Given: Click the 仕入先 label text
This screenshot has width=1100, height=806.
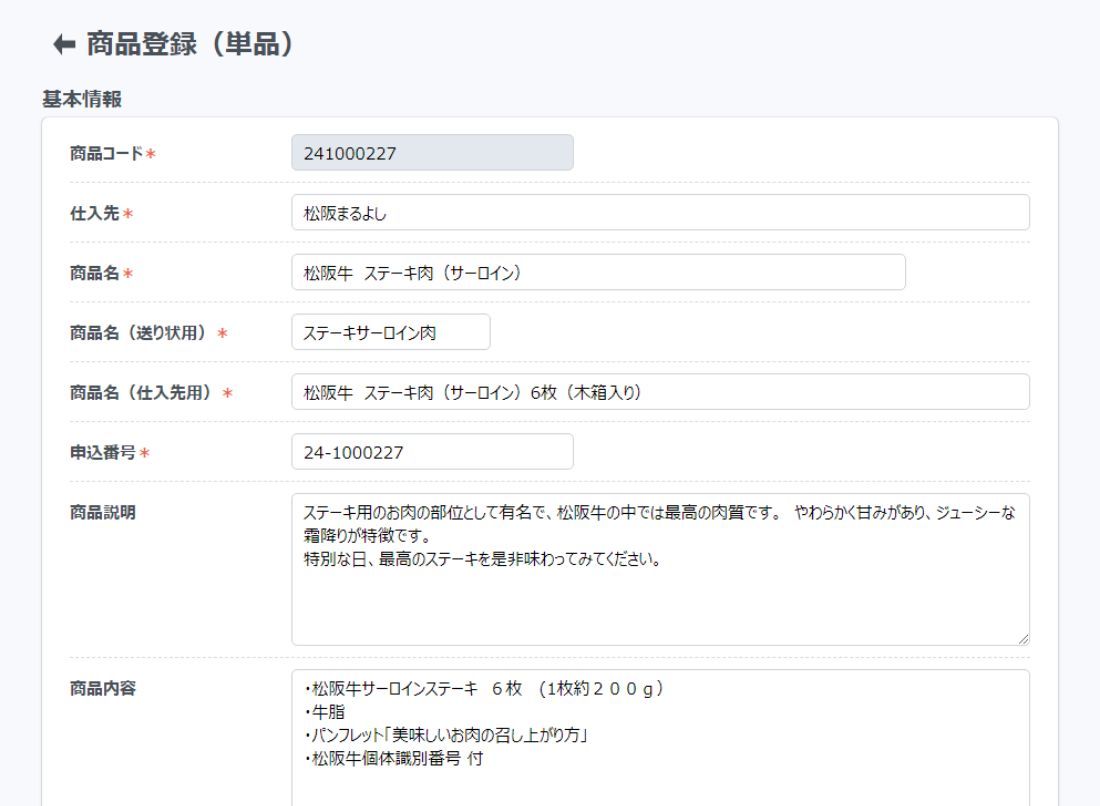Looking at the screenshot, I should 94,213.
